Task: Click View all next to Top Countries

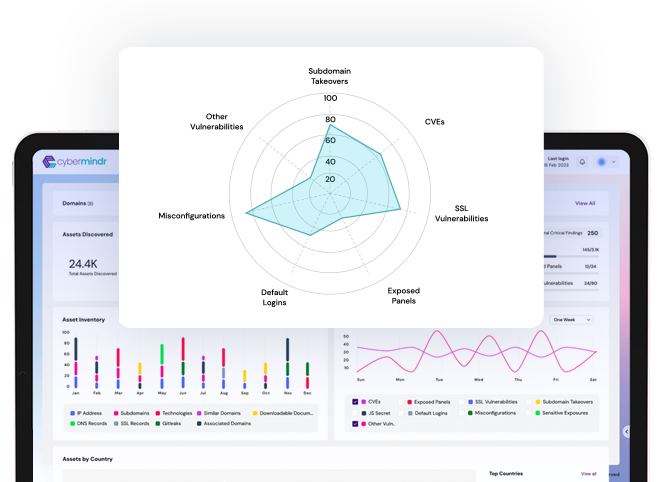Action: [x=588, y=474]
